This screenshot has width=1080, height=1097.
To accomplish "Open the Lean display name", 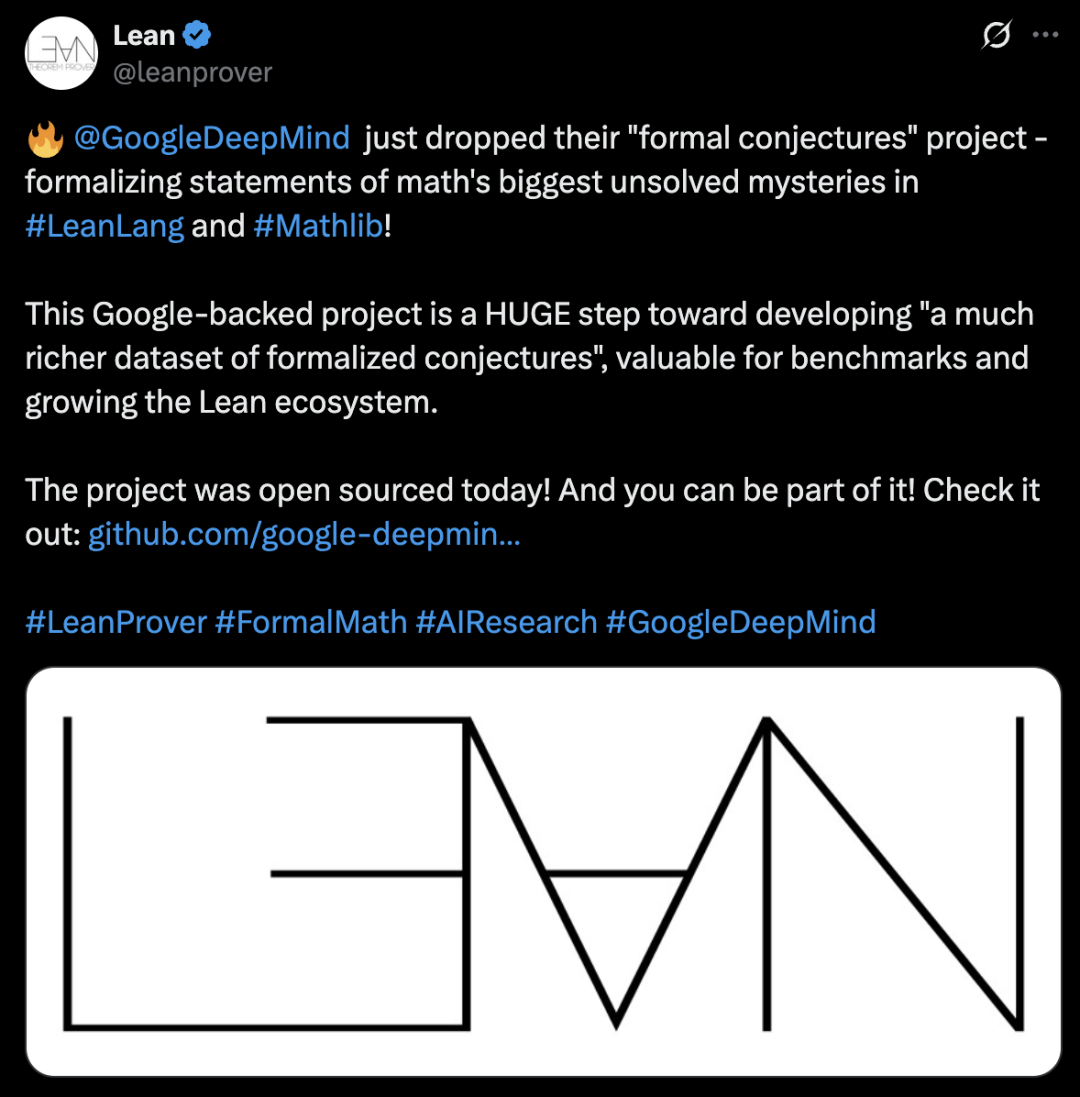I will pyautogui.click(x=144, y=35).
